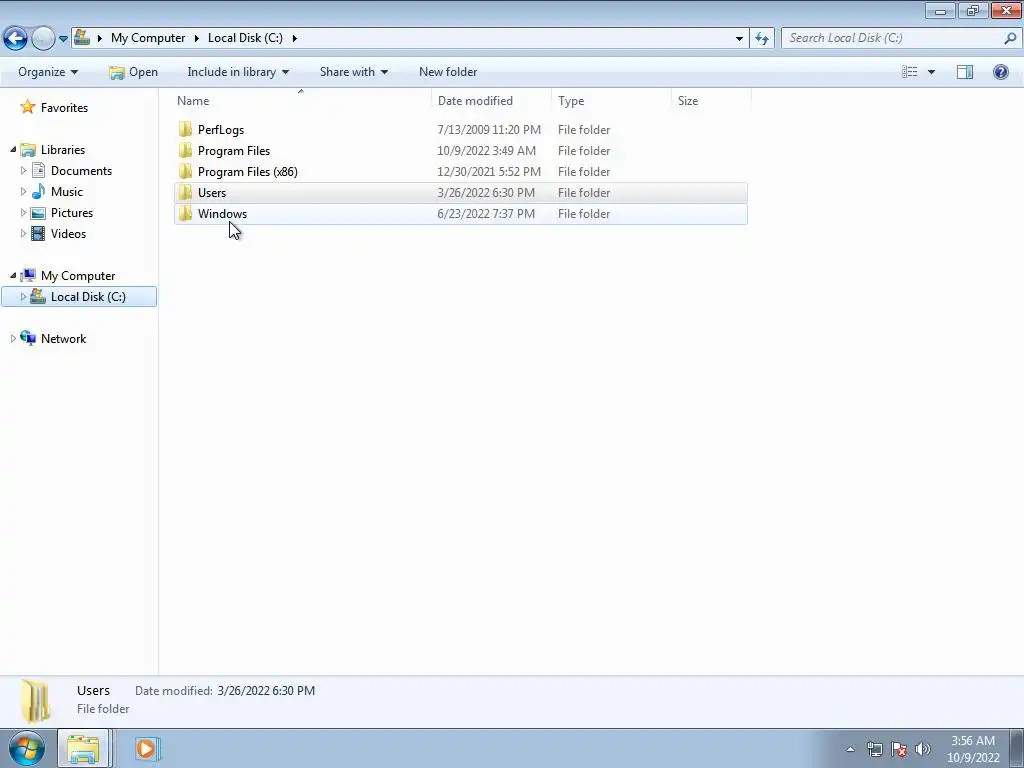Select Libraries in the navigation pane
Viewport: 1024px width, 768px height.
63,150
